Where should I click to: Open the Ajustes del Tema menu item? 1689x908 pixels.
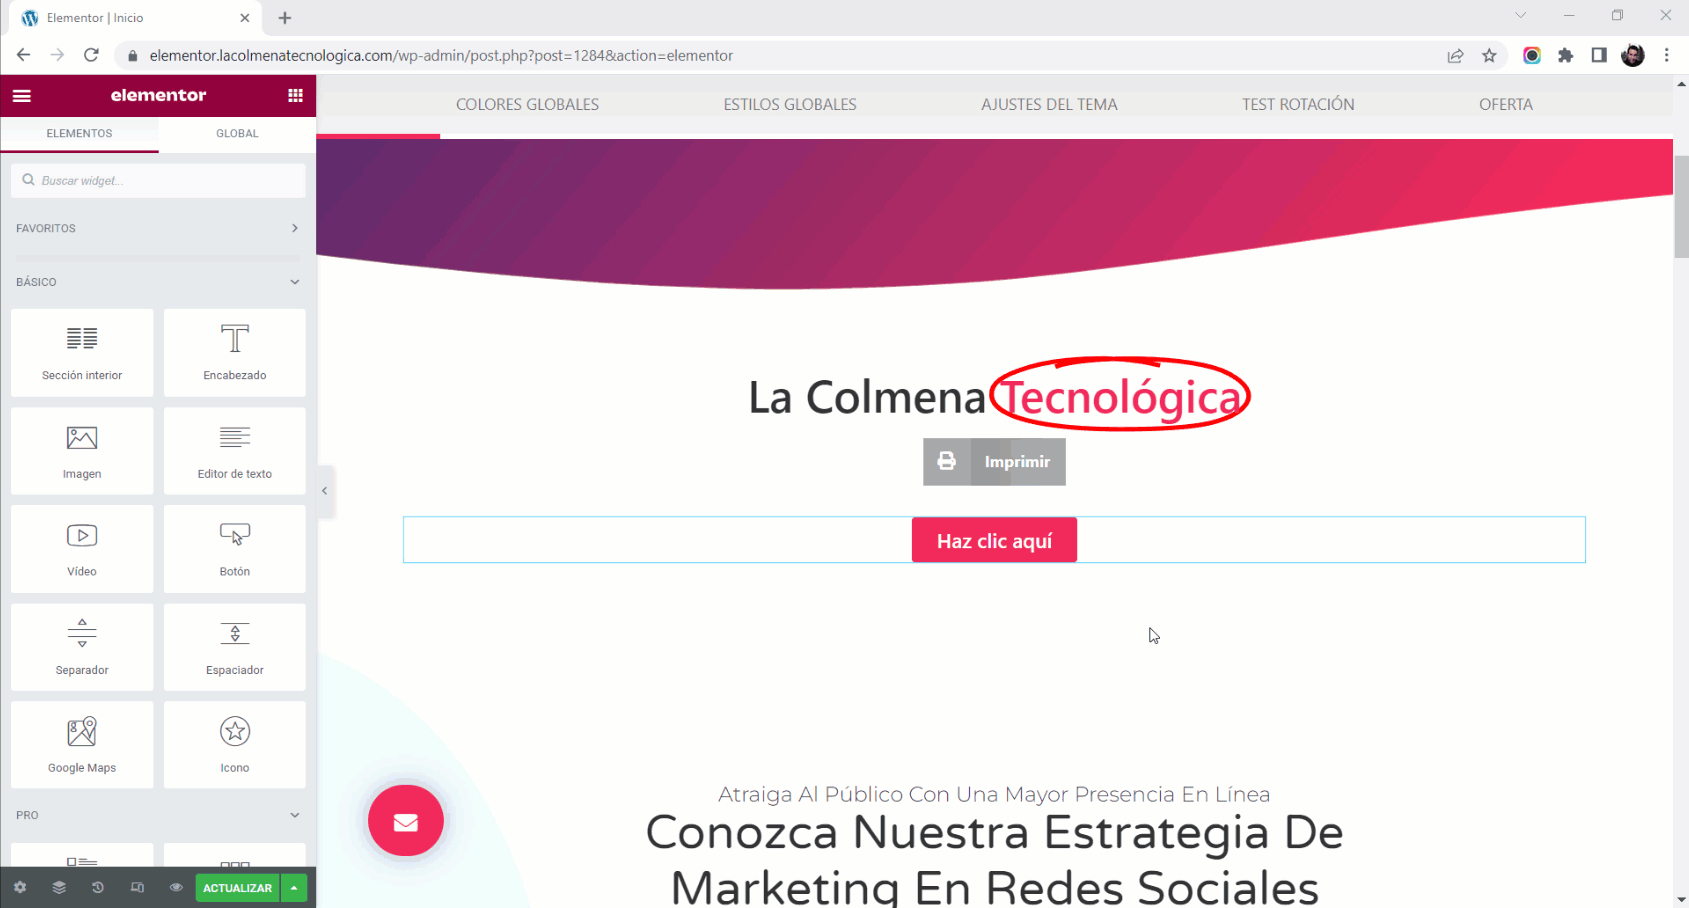coord(1049,104)
